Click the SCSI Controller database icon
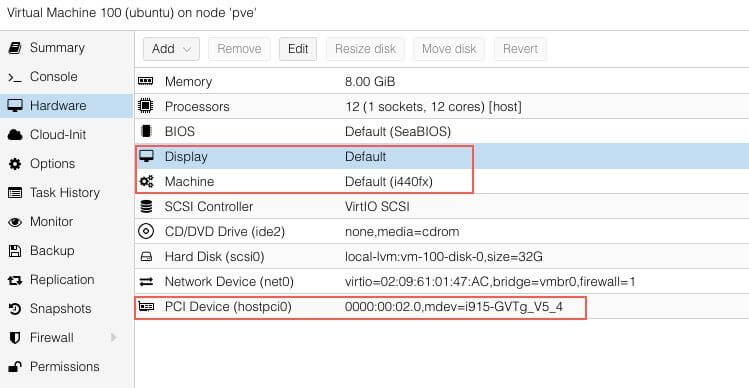Screen dimensions: 749x388 click(146, 206)
